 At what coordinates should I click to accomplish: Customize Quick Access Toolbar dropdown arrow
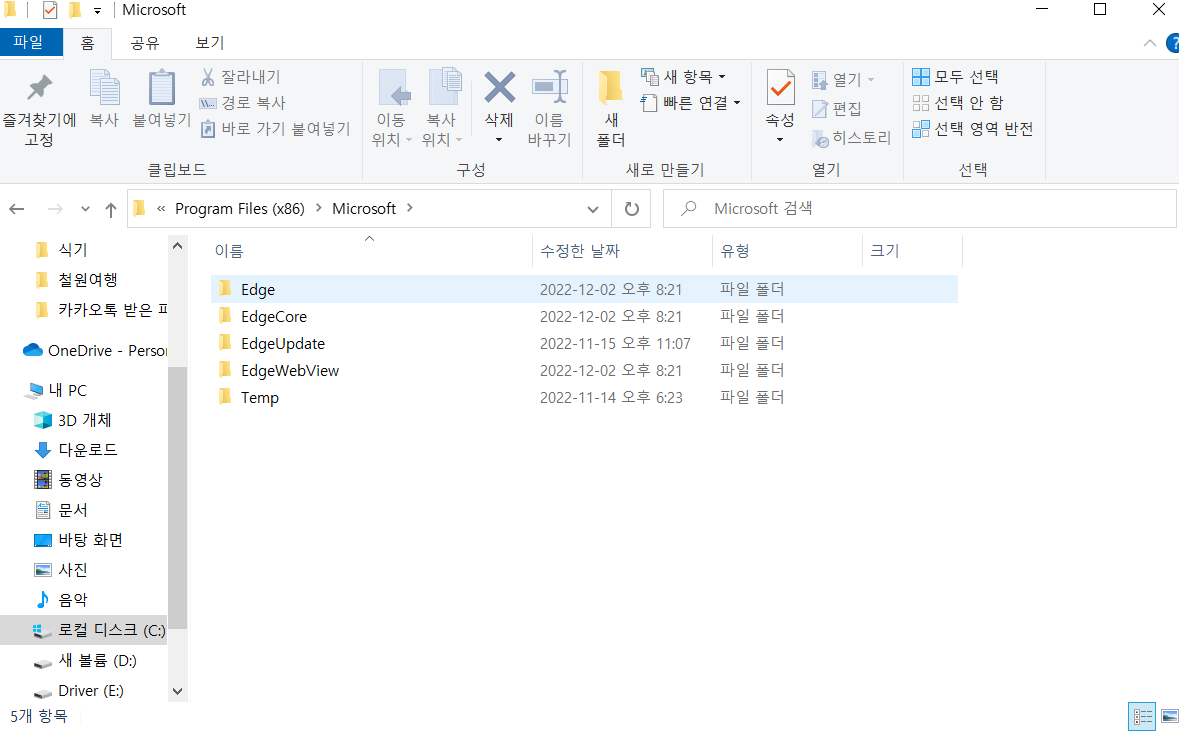coord(97,11)
